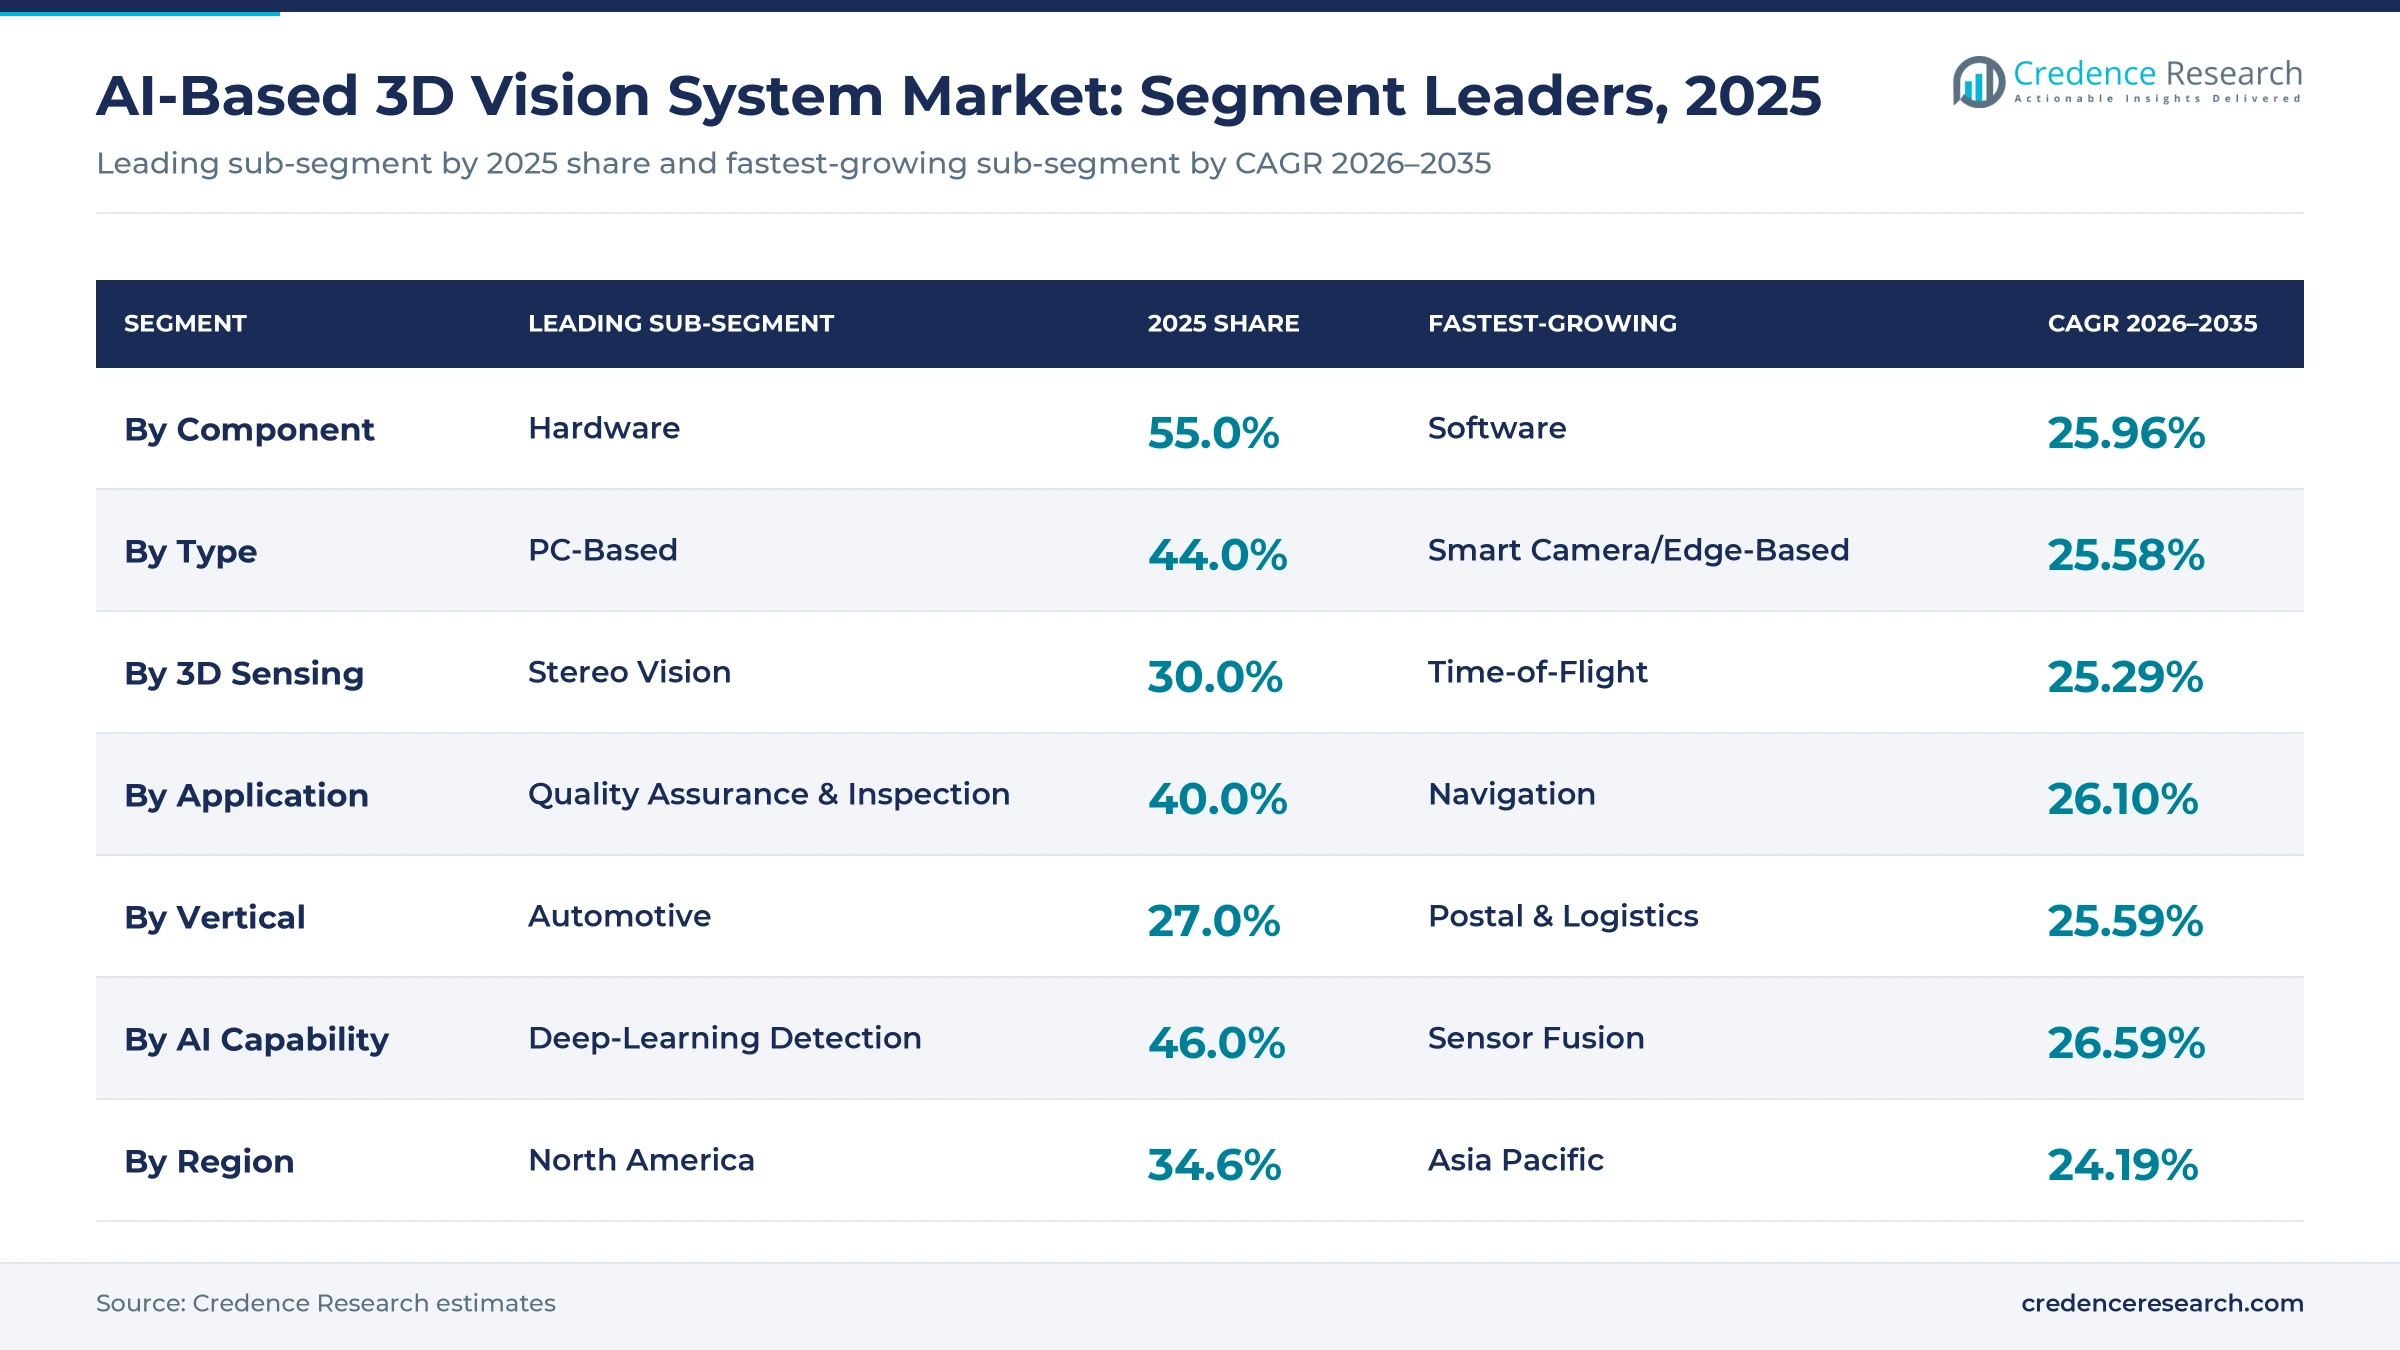This screenshot has height=1350, width=2400.
Task: Click the 30.0% share value
Action: [x=1215, y=677]
